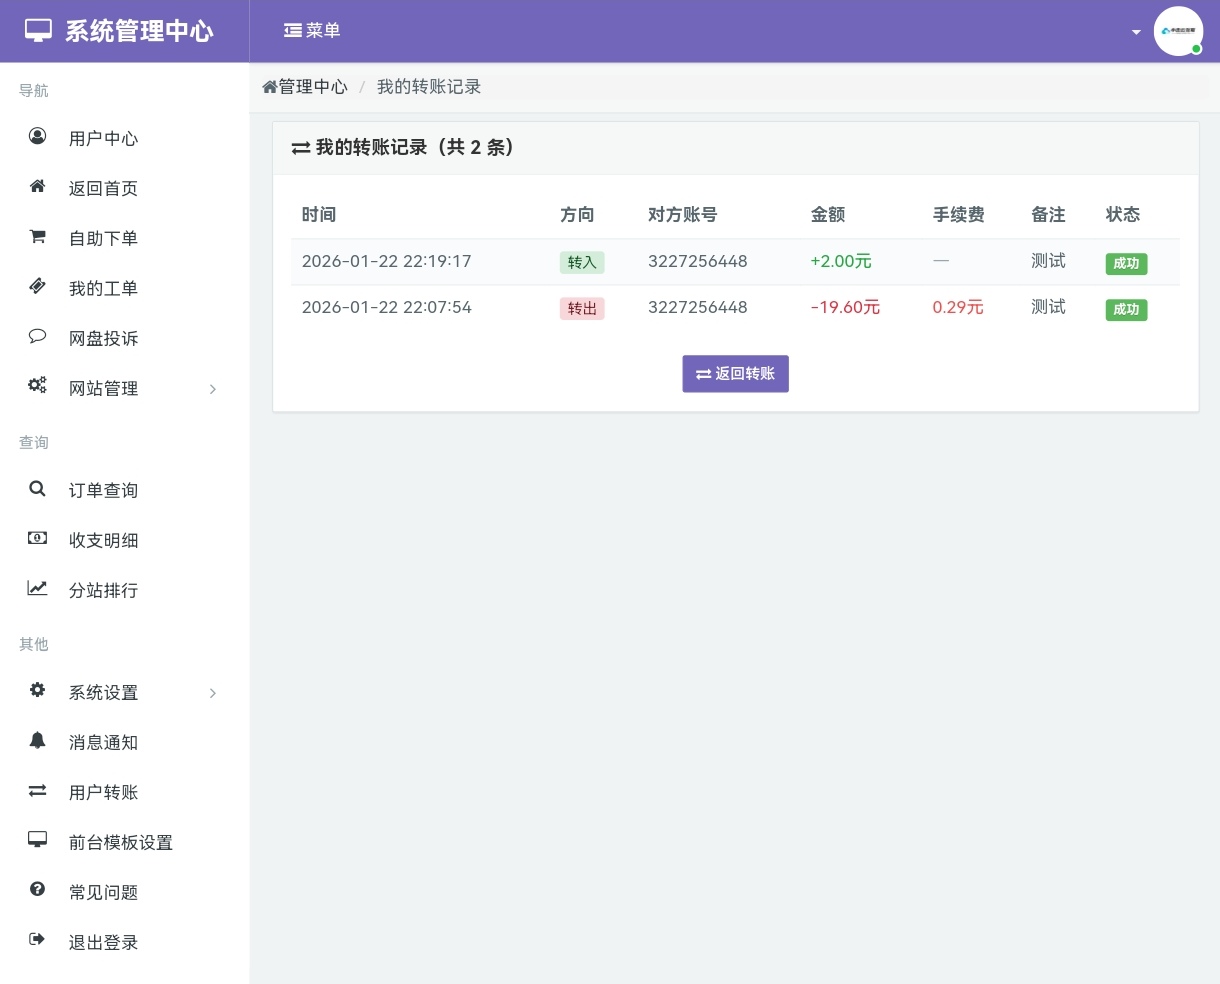Click the money icon beside 收支明细
Viewport: 1220px width, 984px height.
pos(37,538)
